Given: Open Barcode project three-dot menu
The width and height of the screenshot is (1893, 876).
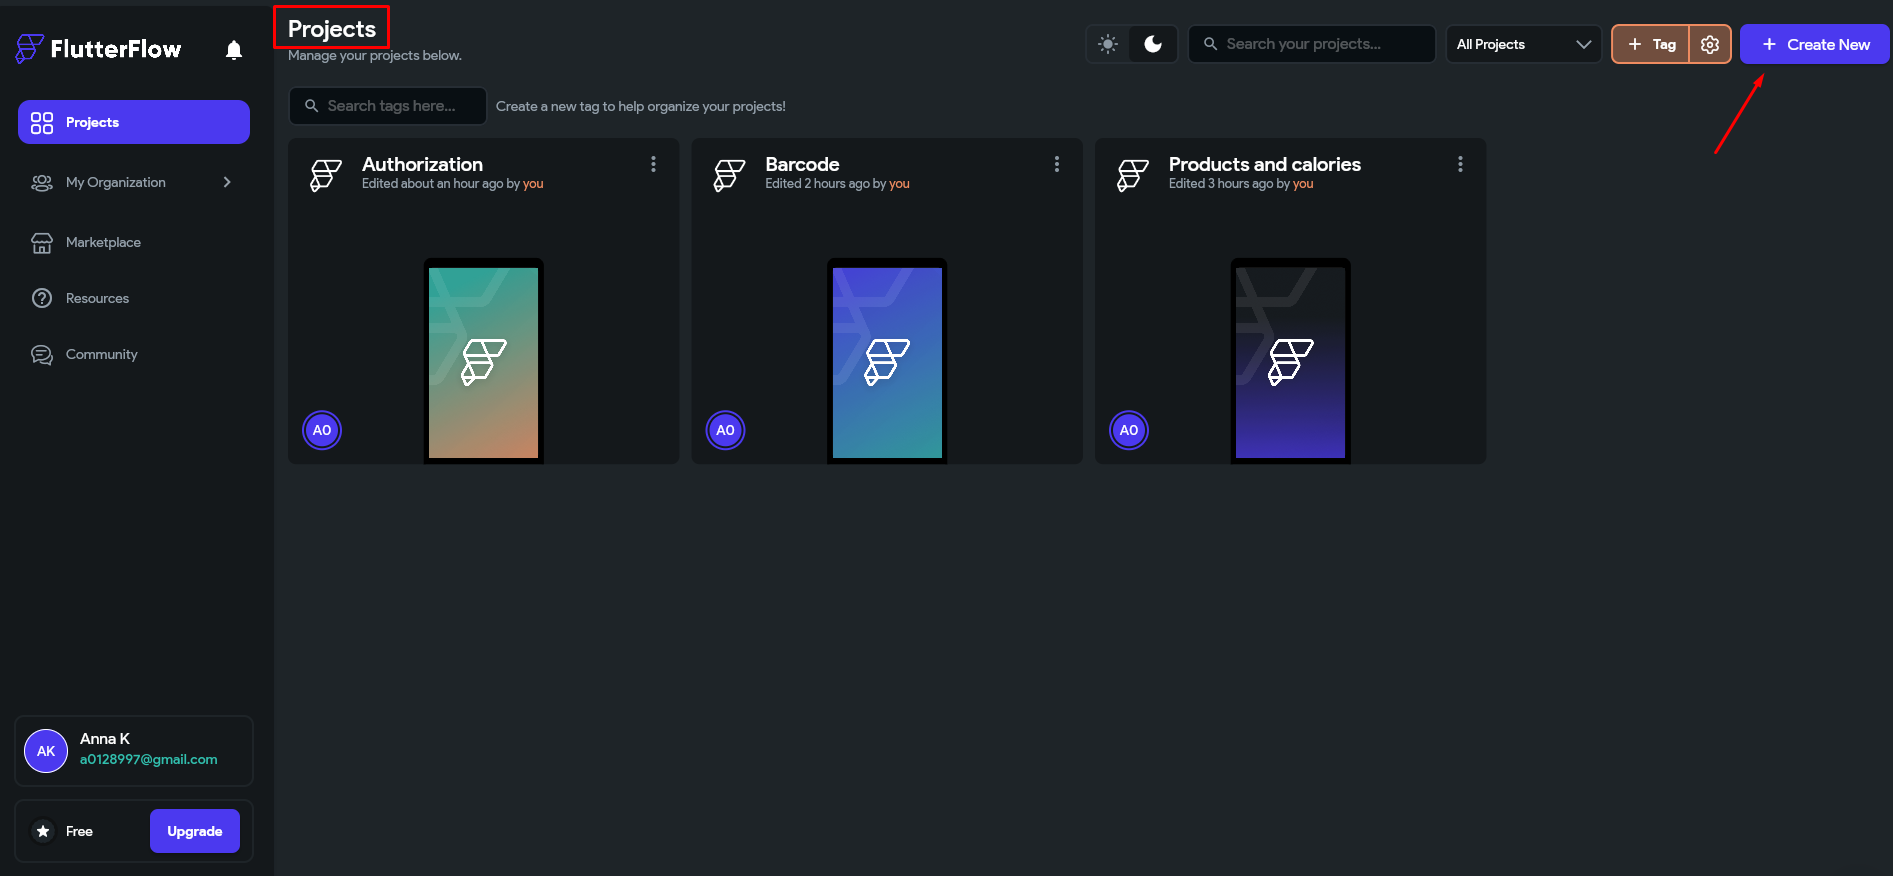Looking at the screenshot, I should point(1056,164).
